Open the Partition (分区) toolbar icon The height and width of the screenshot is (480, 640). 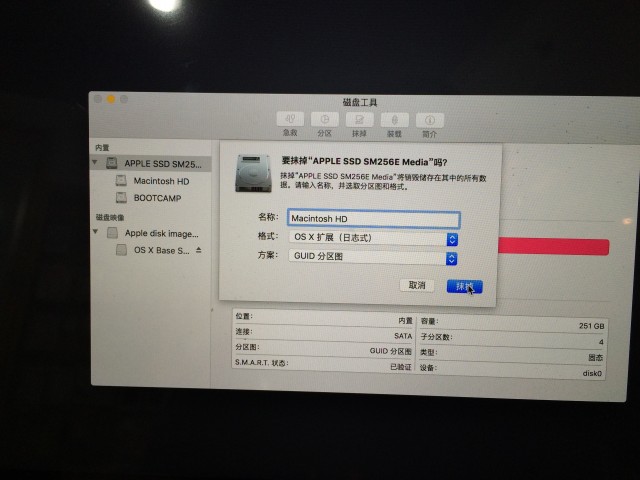pos(324,120)
